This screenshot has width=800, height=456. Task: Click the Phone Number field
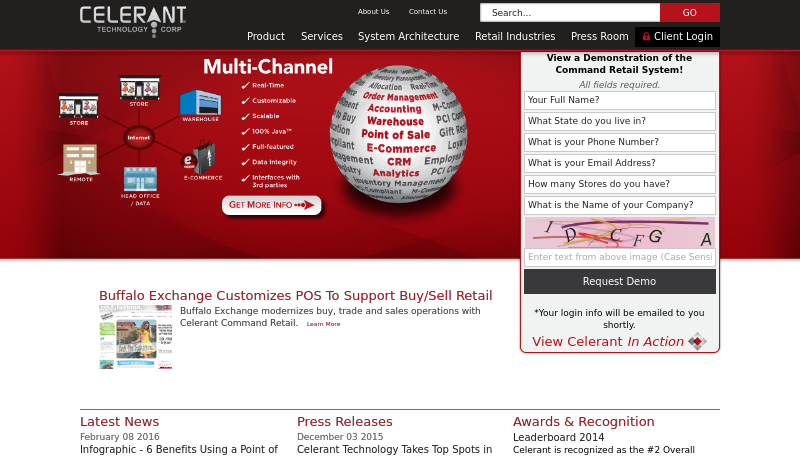(x=619, y=142)
